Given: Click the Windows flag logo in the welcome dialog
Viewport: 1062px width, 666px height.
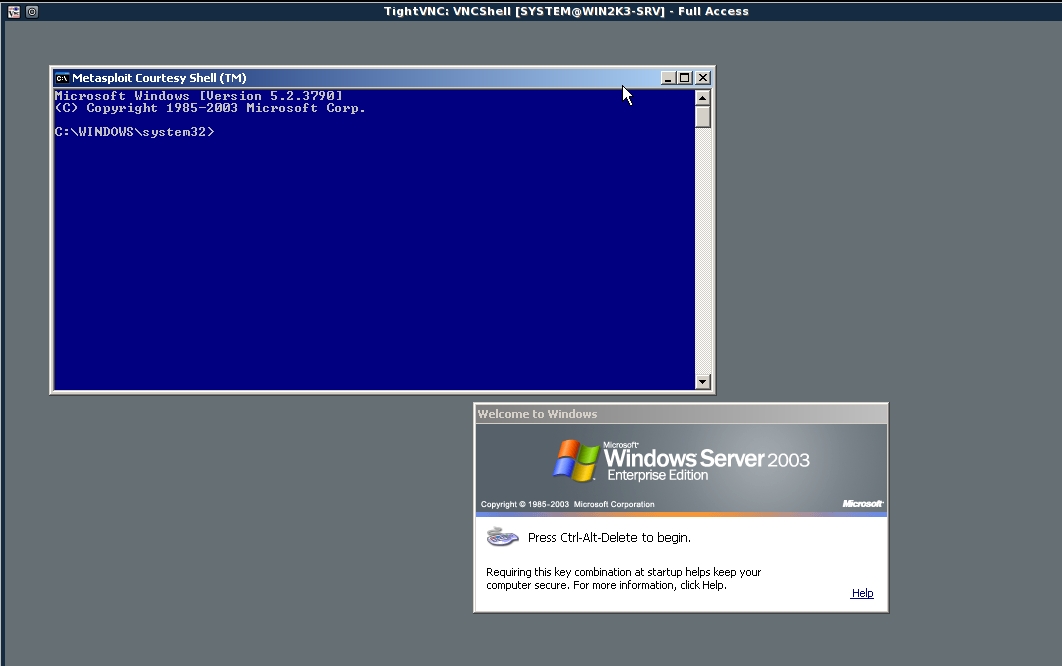Looking at the screenshot, I should coord(576,461).
